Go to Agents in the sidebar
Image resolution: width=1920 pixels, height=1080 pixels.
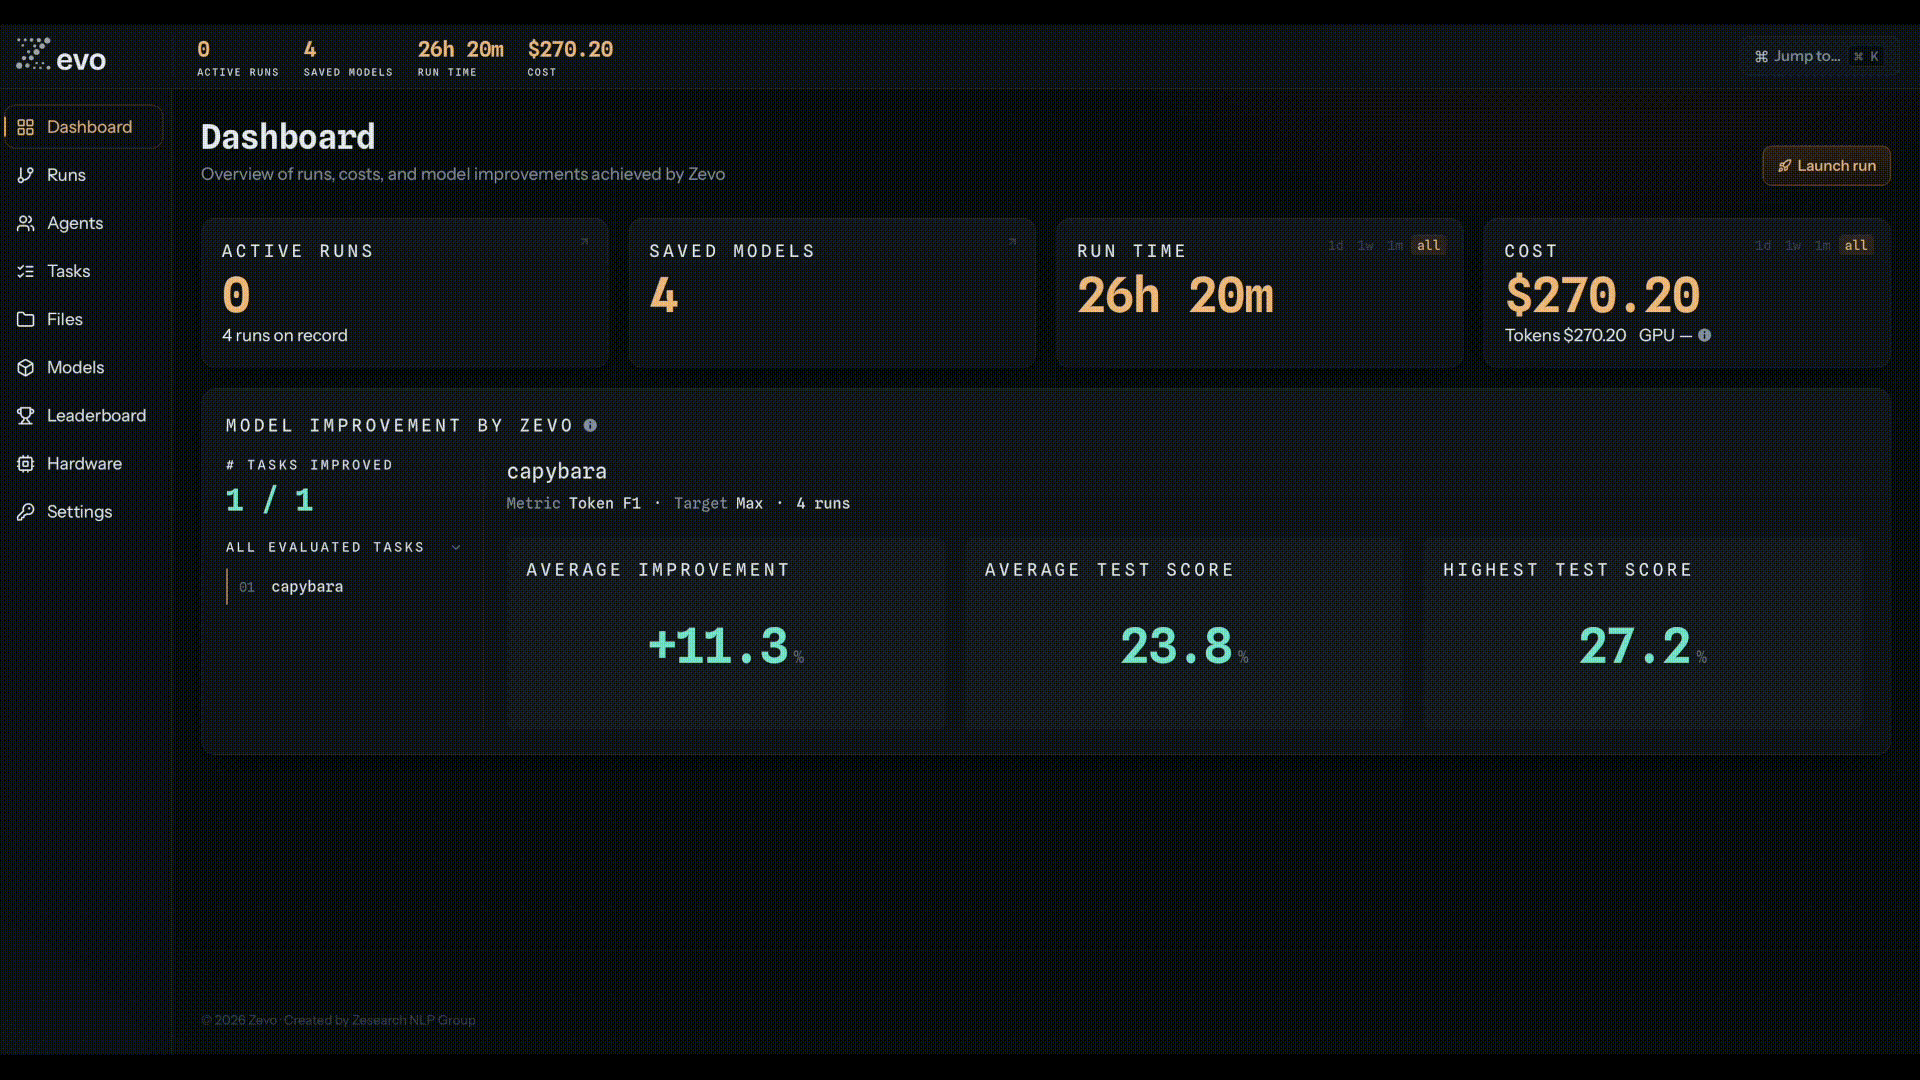pos(83,223)
